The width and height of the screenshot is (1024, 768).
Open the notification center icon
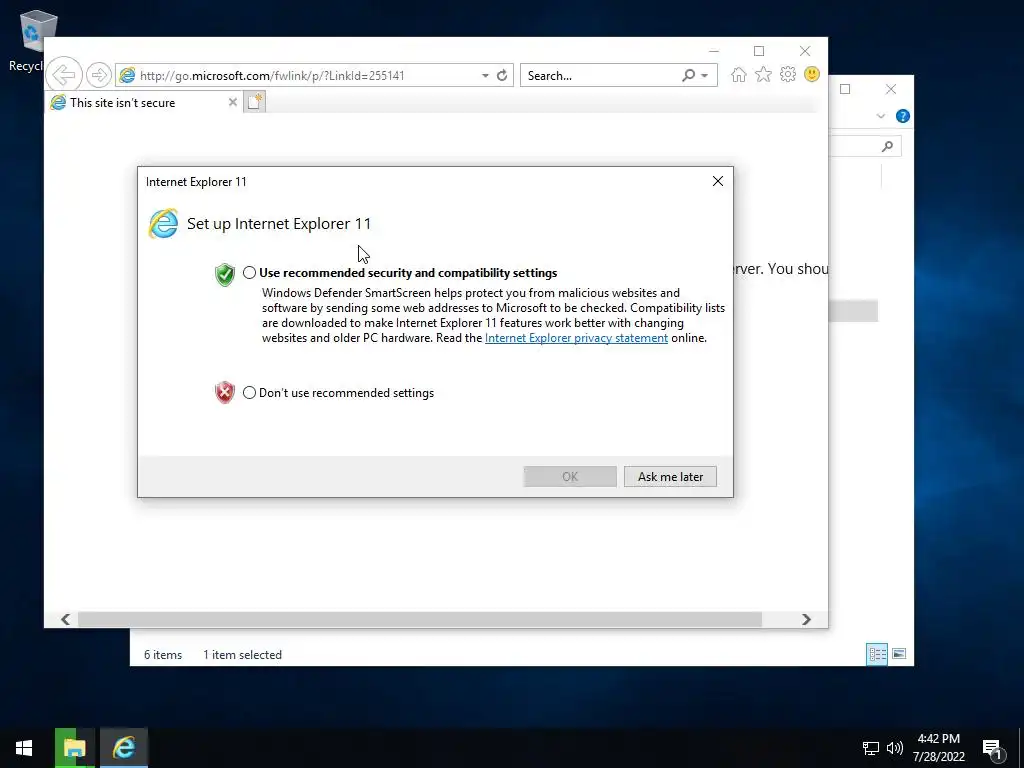click(x=993, y=748)
